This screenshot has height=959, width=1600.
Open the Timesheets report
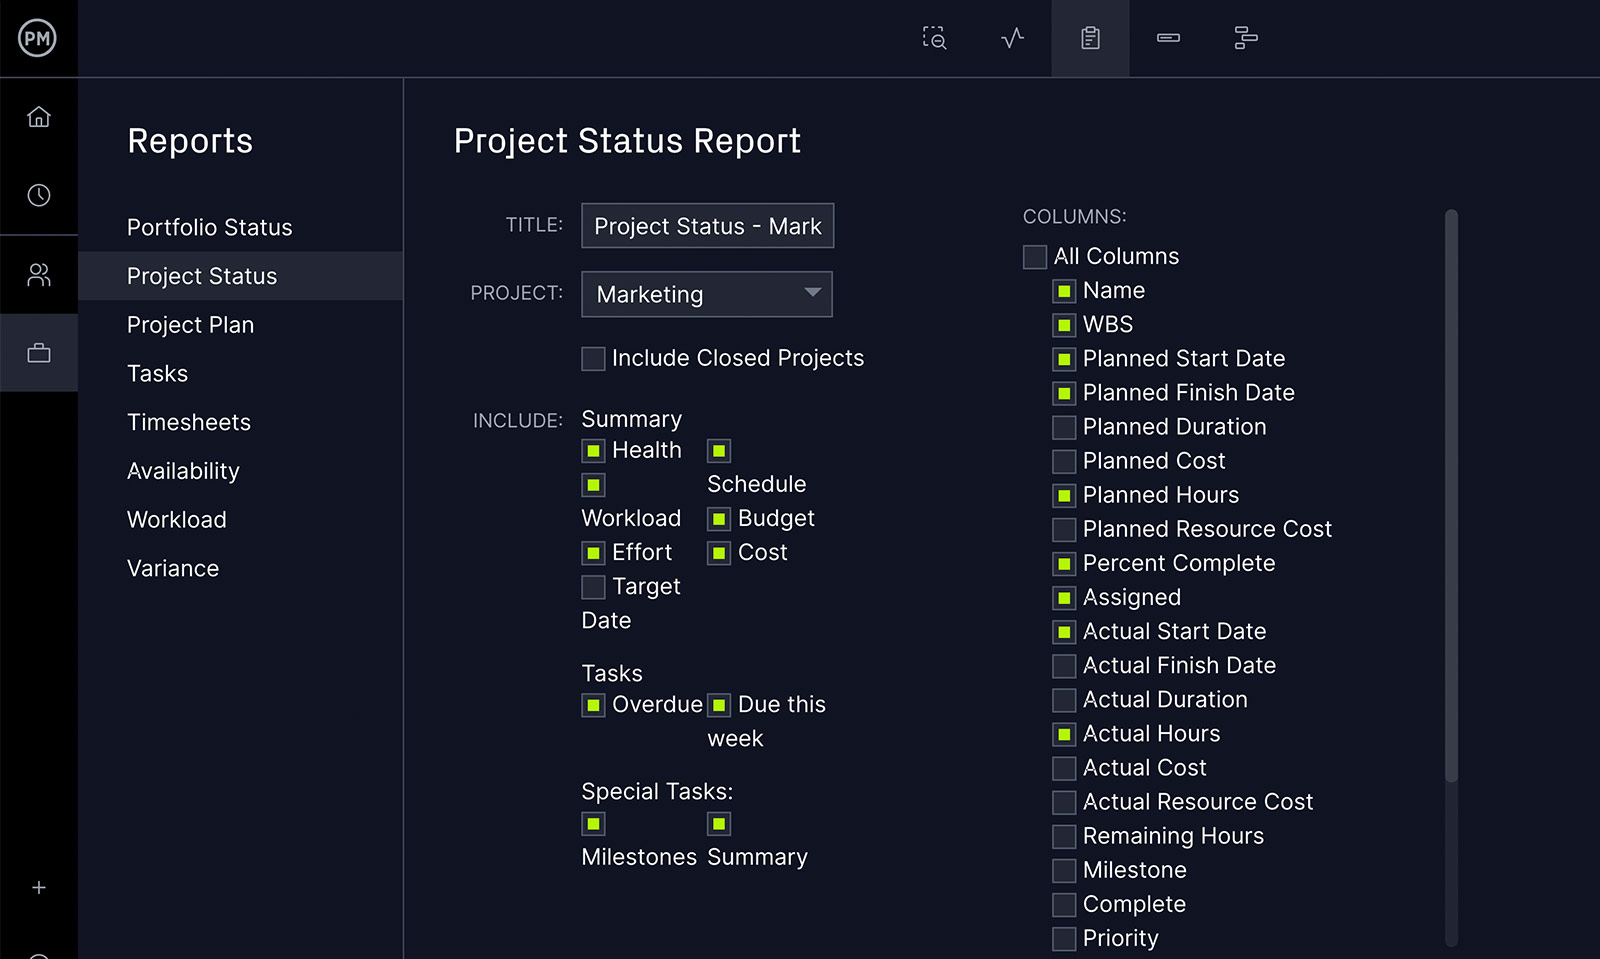tap(188, 422)
